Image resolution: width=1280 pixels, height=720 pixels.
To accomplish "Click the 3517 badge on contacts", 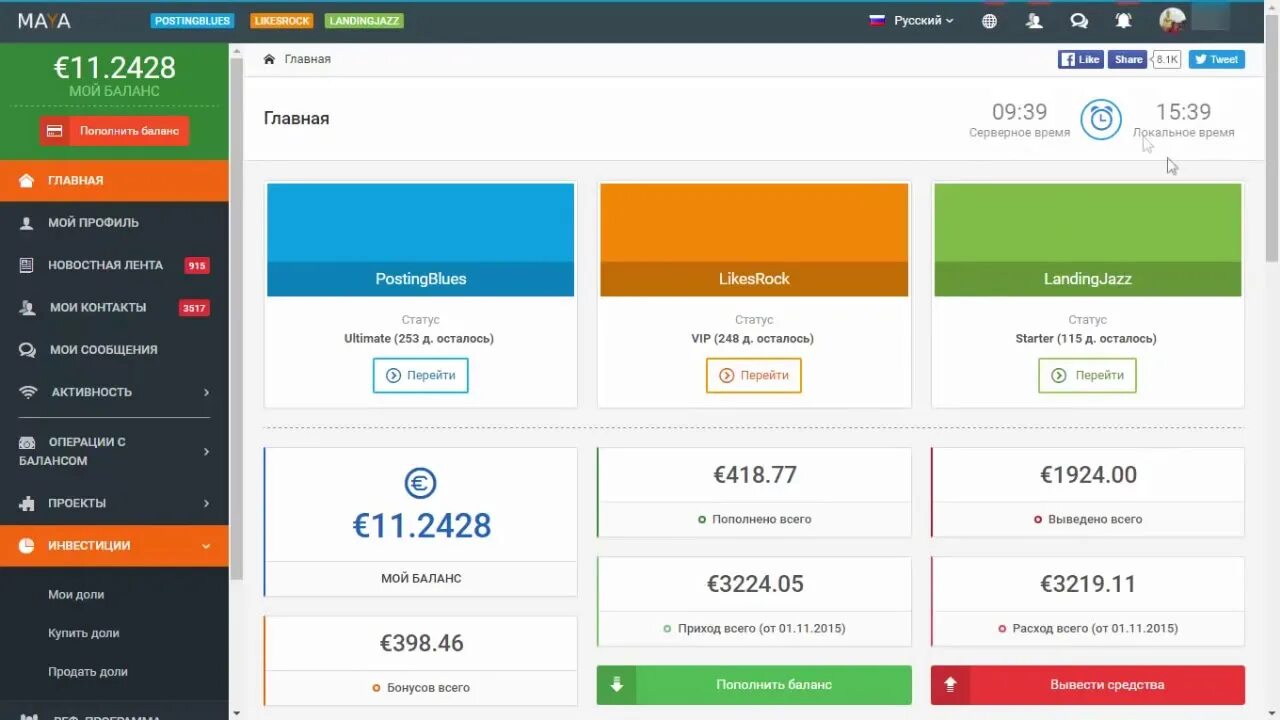I will [x=194, y=308].
